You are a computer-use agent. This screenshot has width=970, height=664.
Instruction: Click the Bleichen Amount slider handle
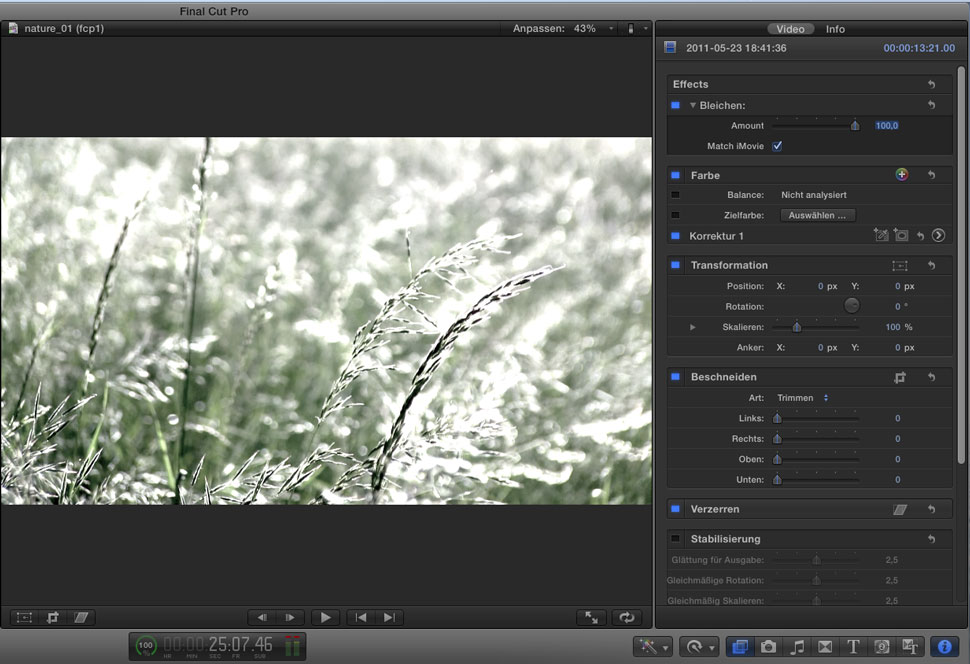pyautogui.click(x=855, y=126)
